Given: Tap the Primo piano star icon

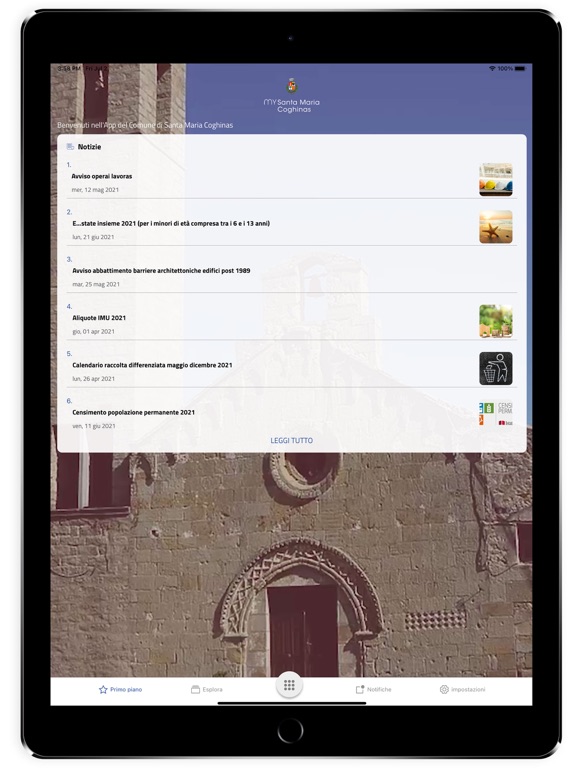Looking at the screenshot, I should [x=103, y=690].
